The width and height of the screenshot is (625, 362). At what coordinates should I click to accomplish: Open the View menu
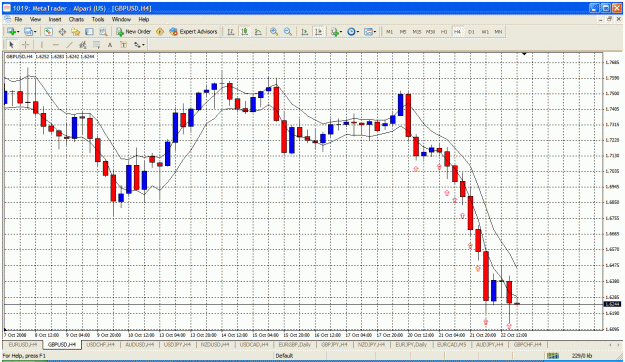point(35,19)
